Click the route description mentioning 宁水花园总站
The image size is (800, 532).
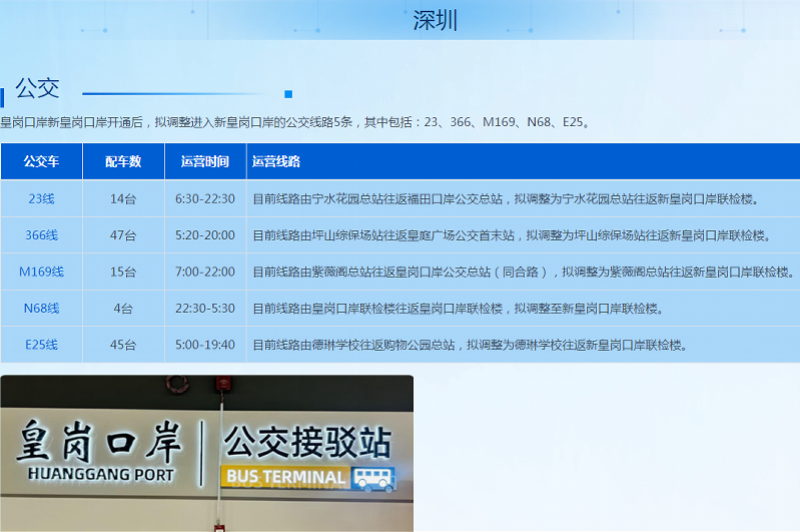(x=506, y=198)
